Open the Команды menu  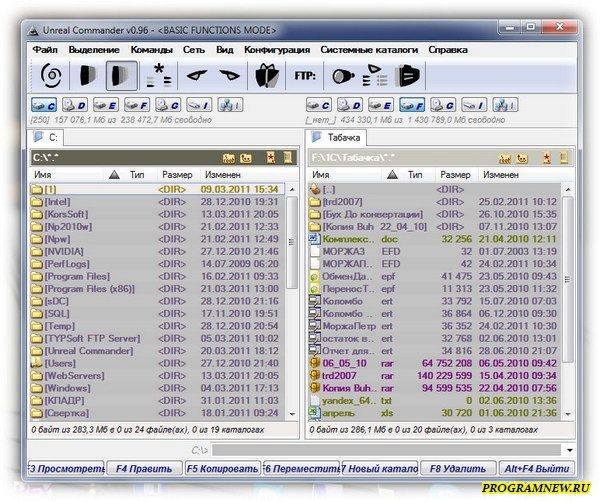(152, 50)
